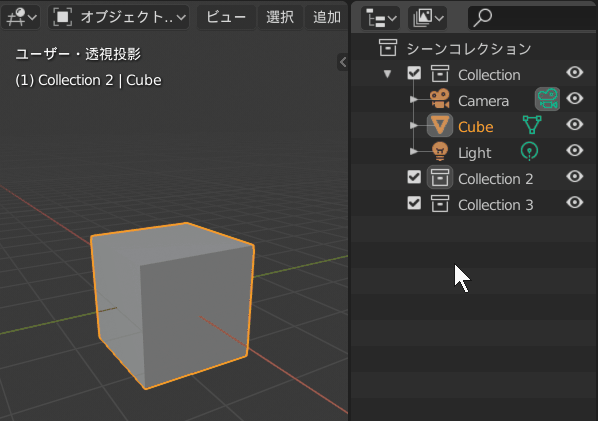Viewport: 598px width, 421px height.
Task: Click the Scene Collection icon
Action: pyautogui.click(x=387, y=48)
